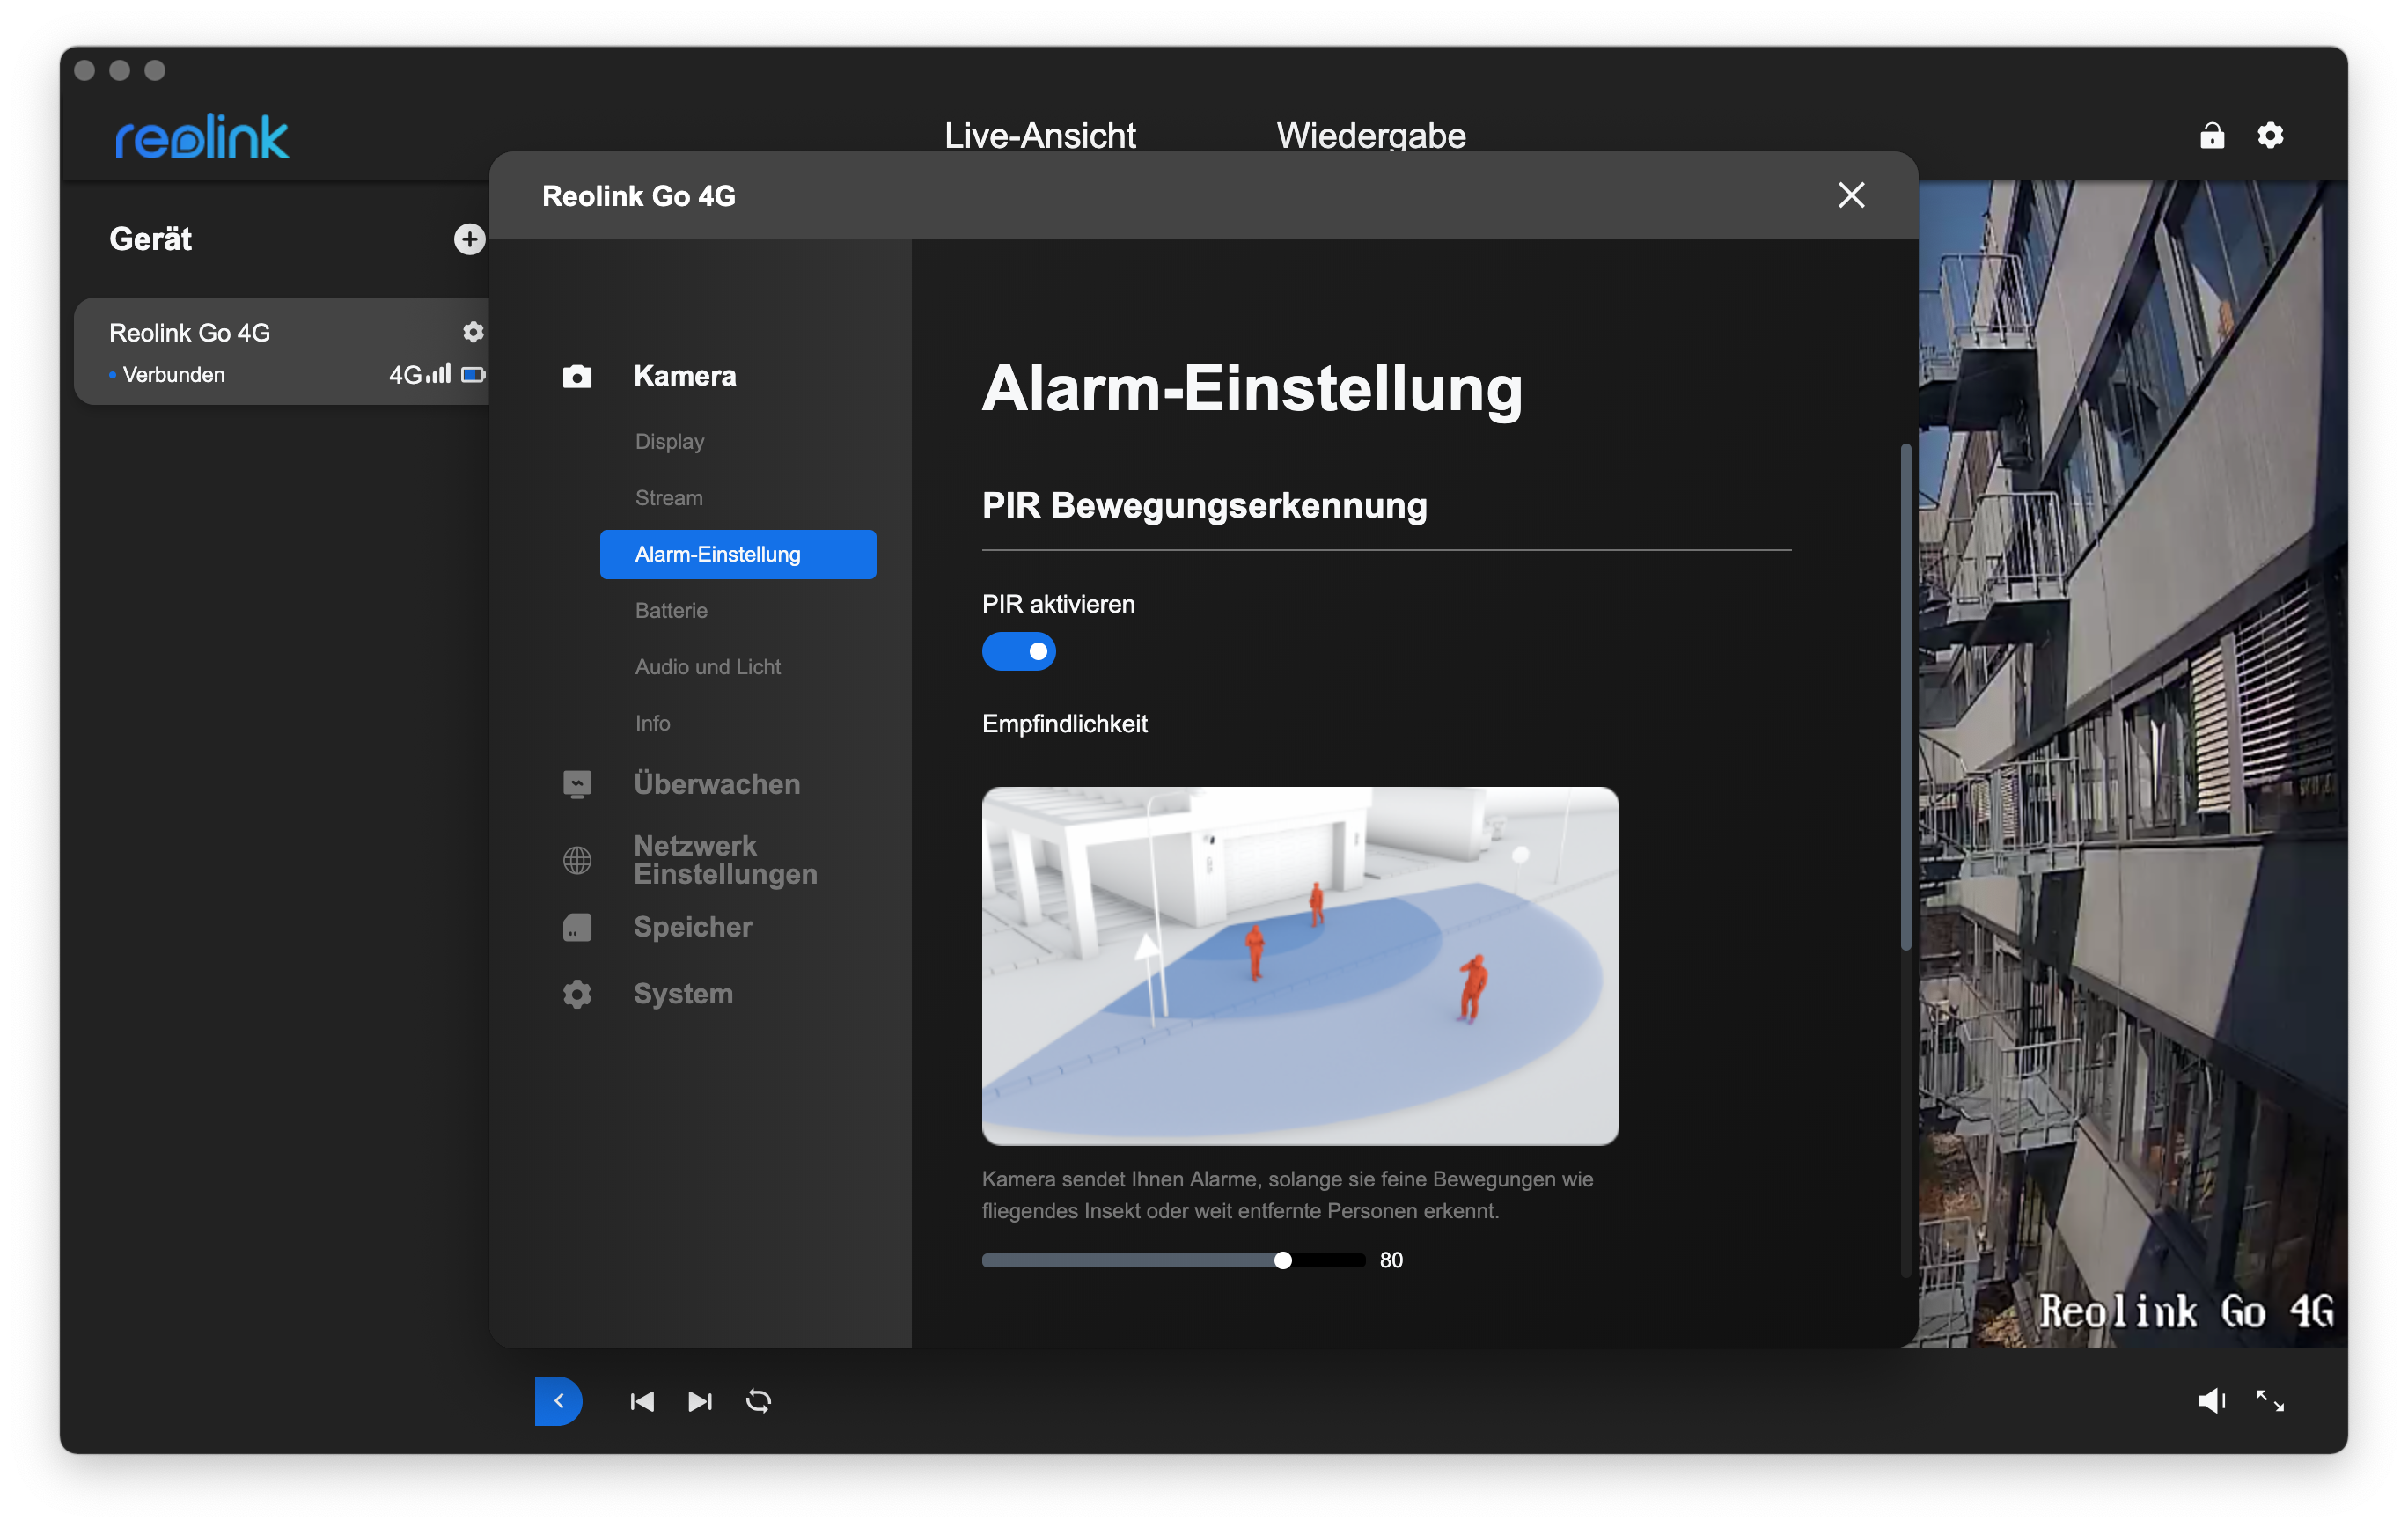This screenshot has width=2408, height=1528.
Task: Open app settings gear in top right
Action: click(2270, 135)
